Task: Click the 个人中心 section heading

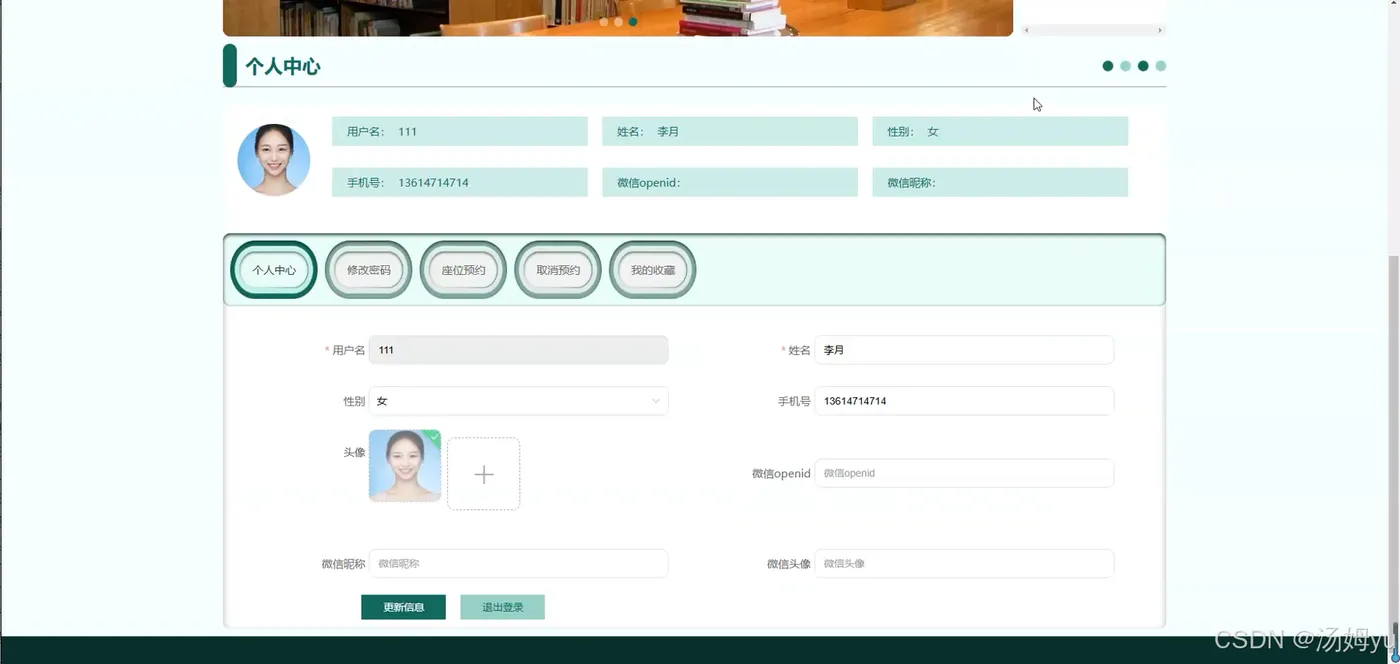Action: (x=283, y=67)
